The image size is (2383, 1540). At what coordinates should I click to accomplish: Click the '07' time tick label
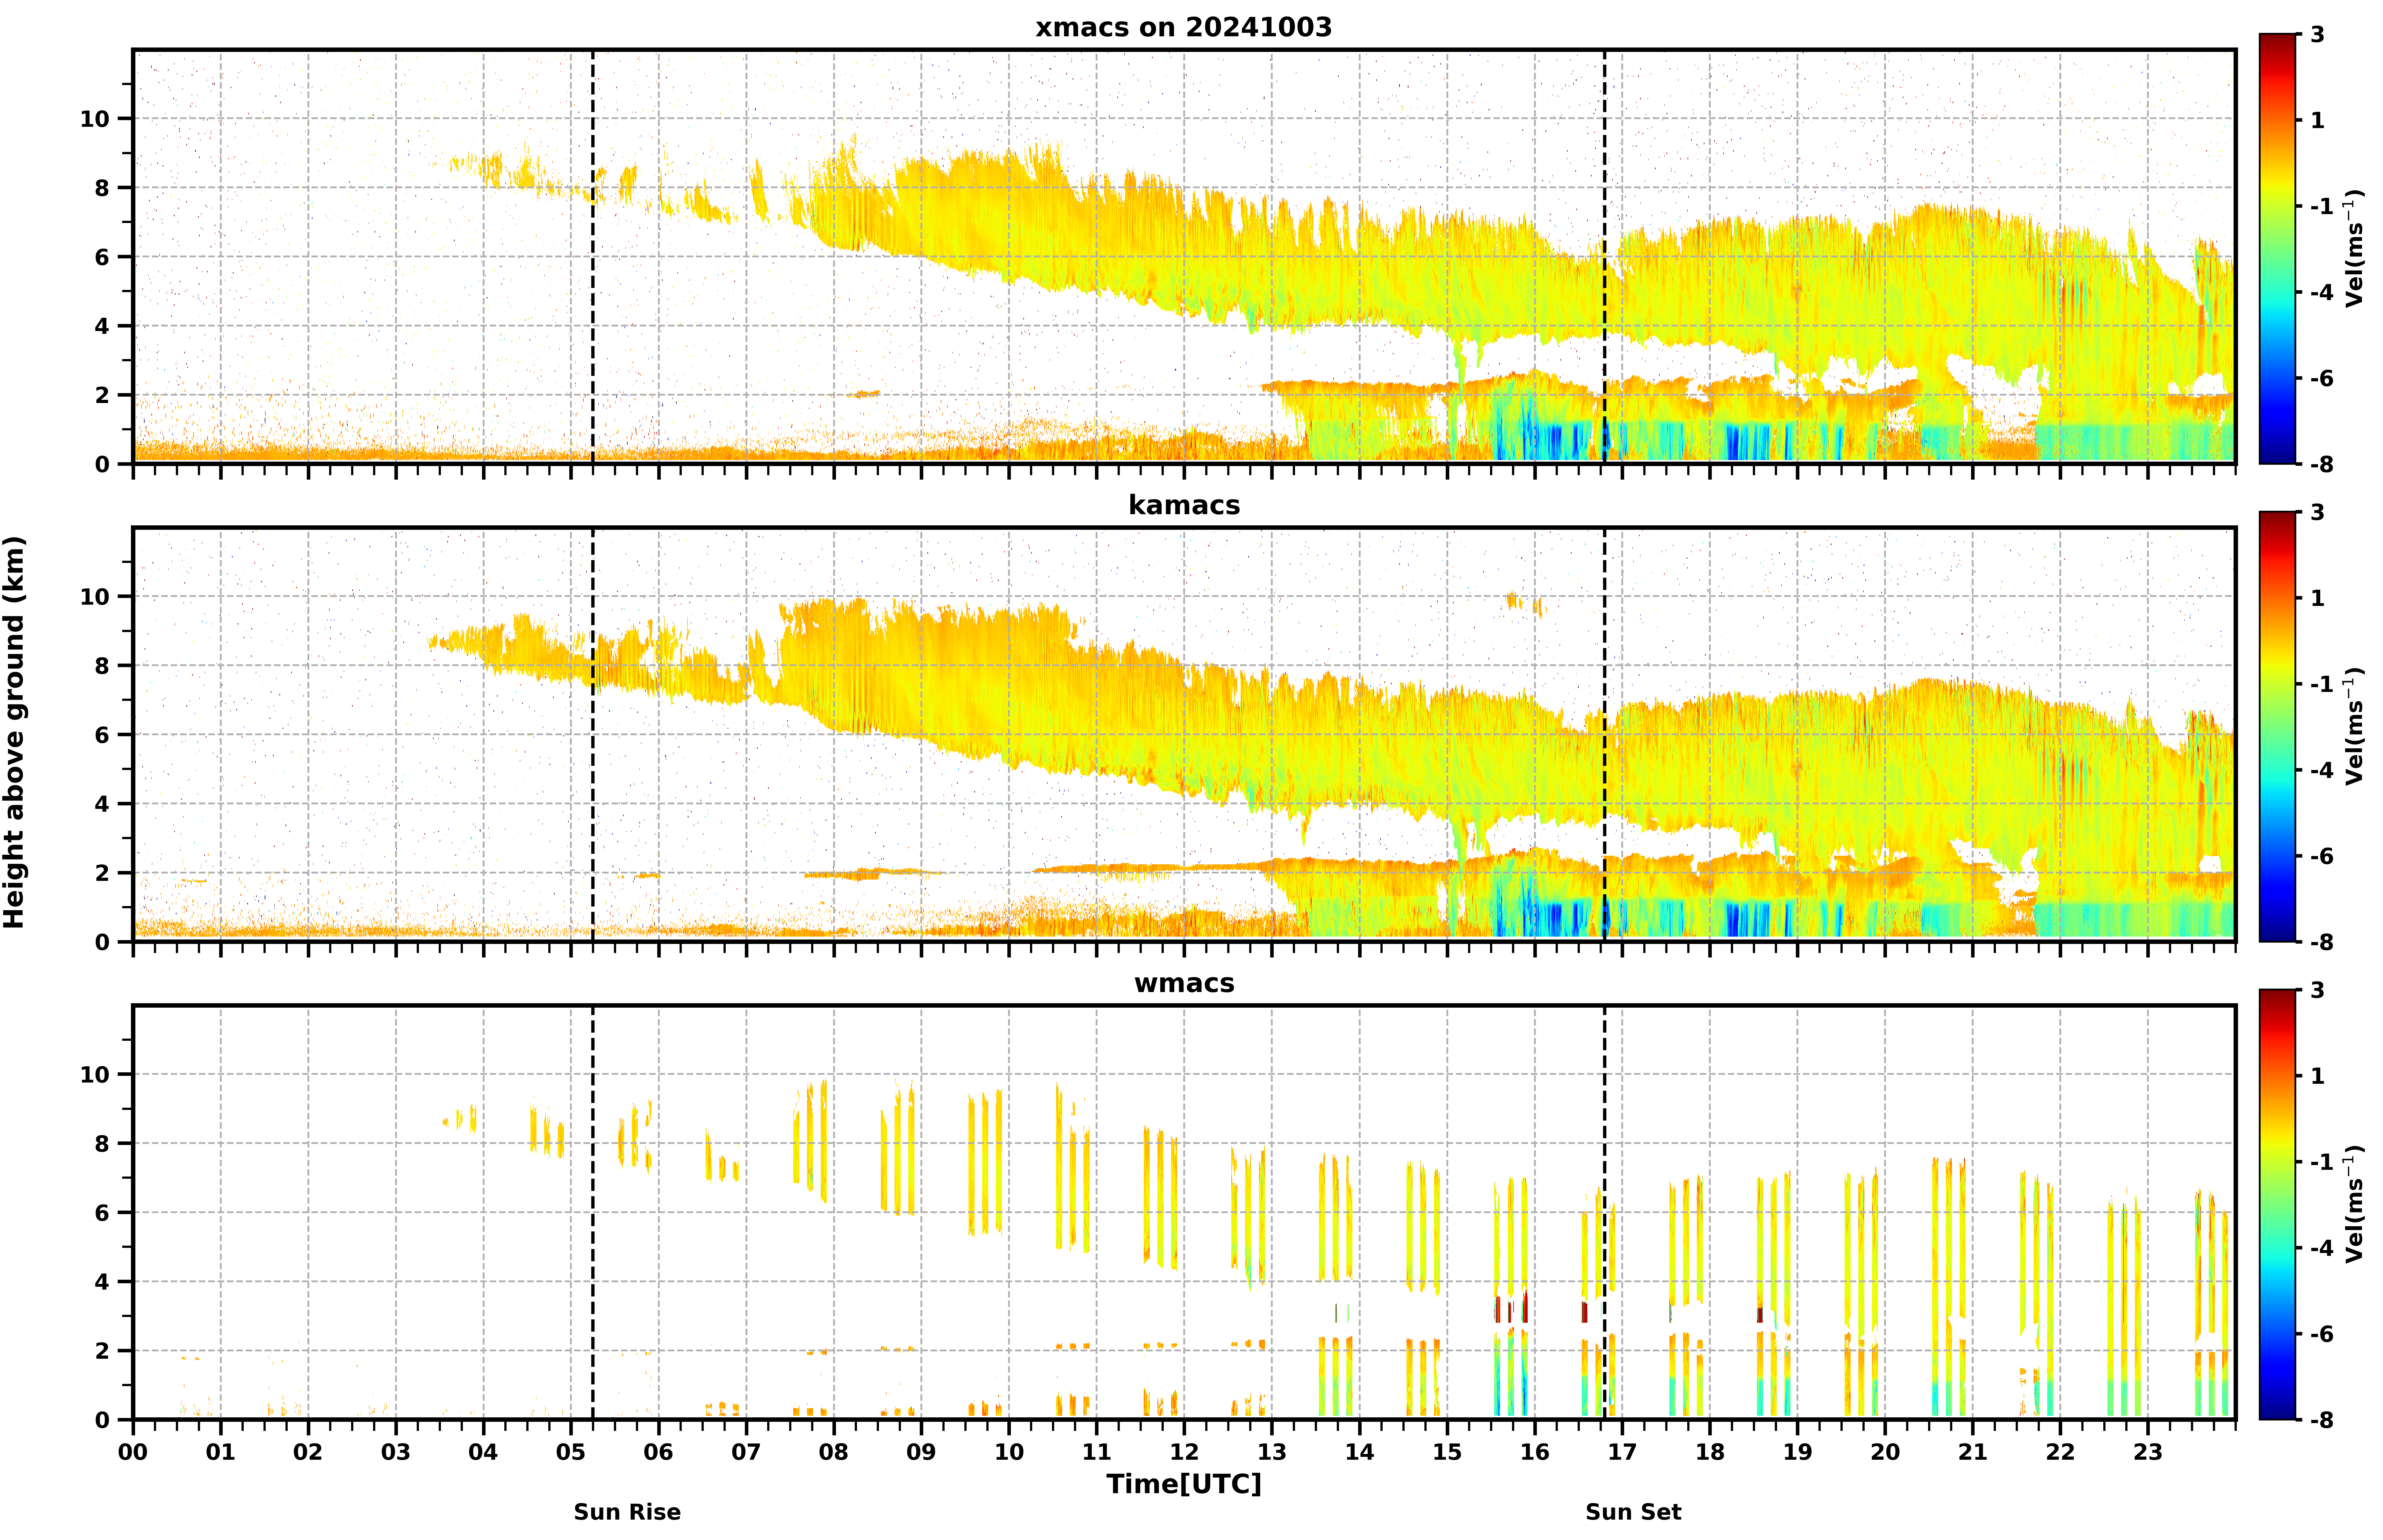[746, 1452]
